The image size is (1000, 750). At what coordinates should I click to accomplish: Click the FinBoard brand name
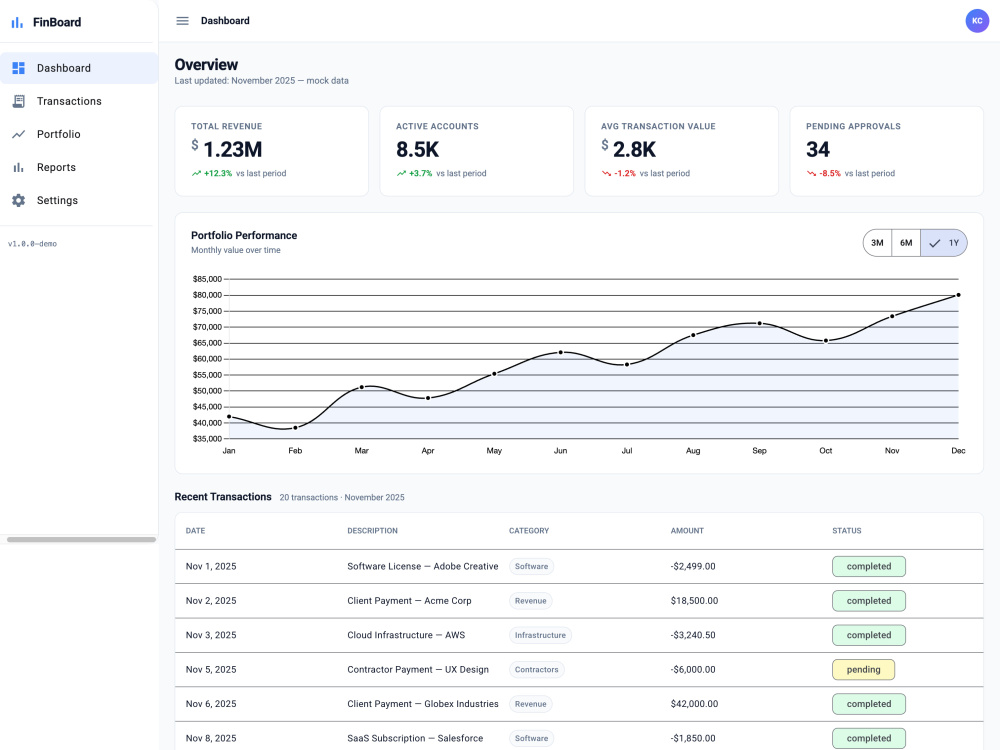(57, 22)
